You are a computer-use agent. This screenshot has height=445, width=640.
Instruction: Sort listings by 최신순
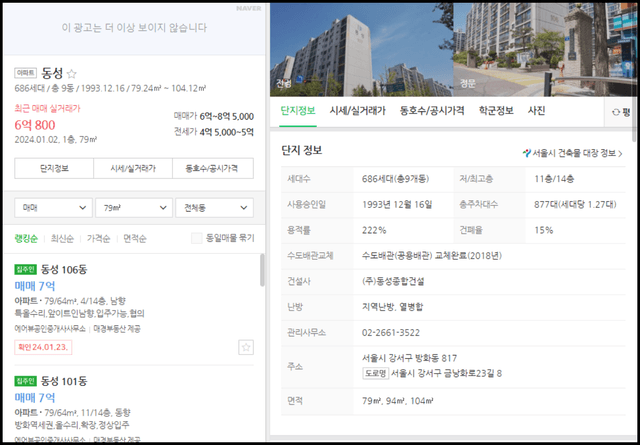coord(62,238)
